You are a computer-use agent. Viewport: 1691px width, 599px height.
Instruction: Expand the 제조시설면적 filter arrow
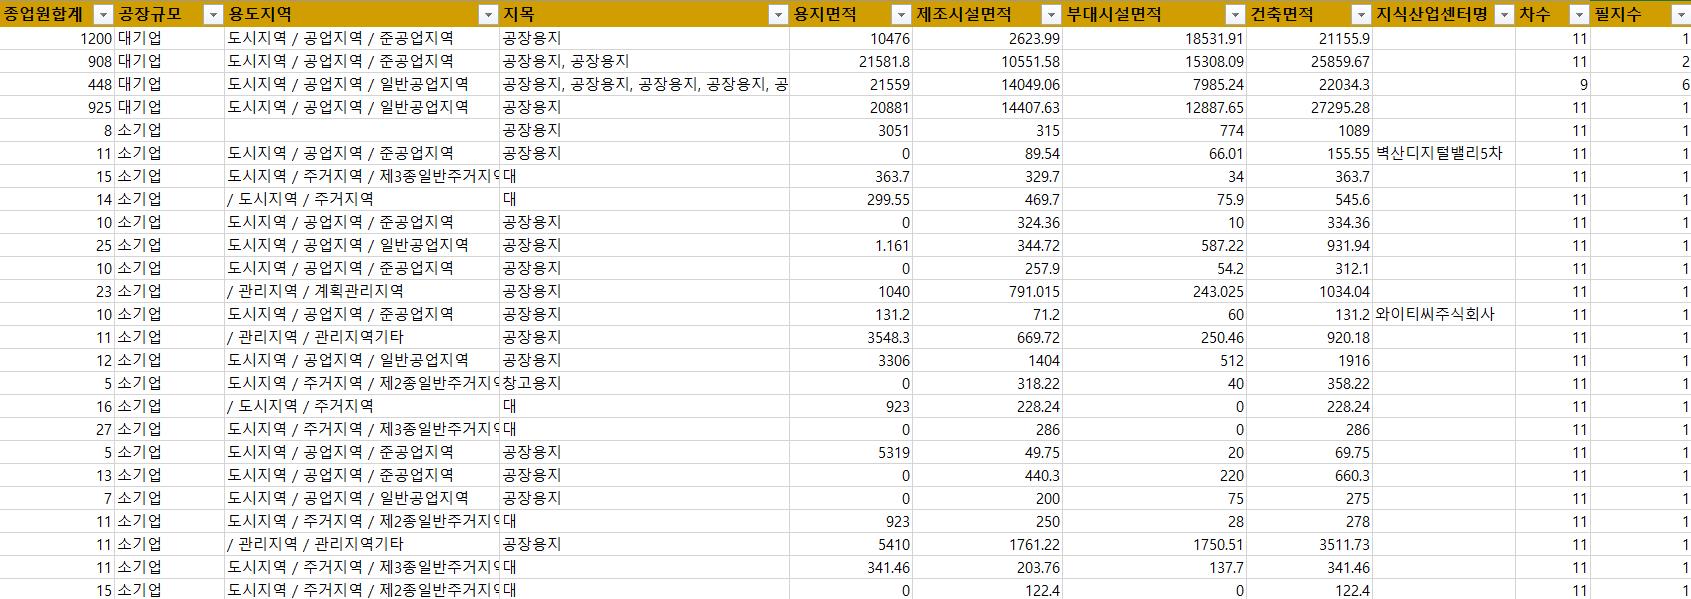[1050, 15]
